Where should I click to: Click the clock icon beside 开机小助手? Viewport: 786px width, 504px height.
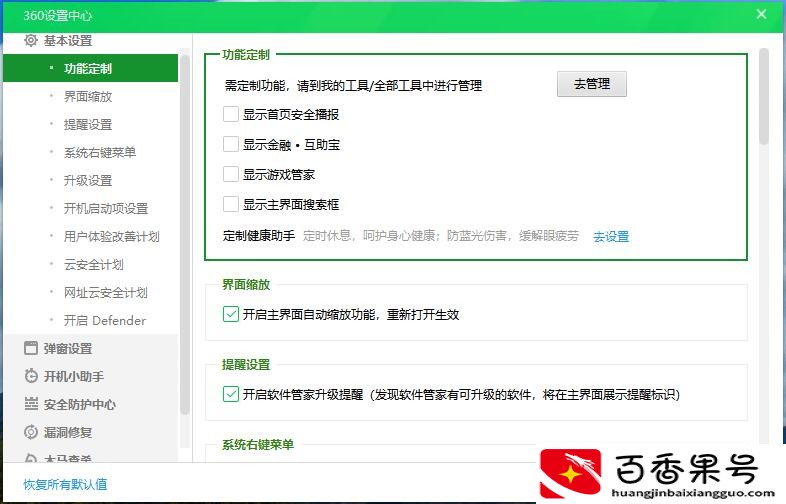click(31, 376)
